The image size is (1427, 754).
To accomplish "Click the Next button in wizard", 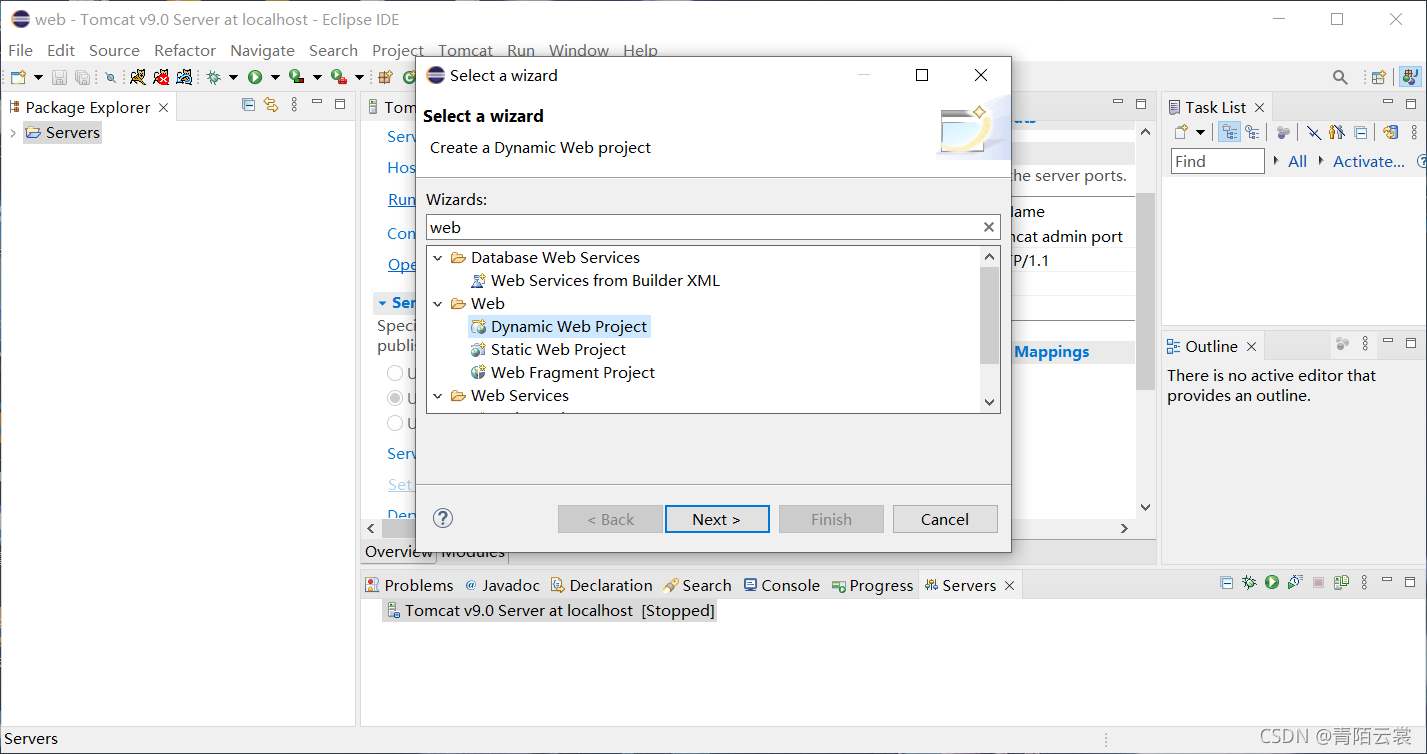I will point(717,519).
